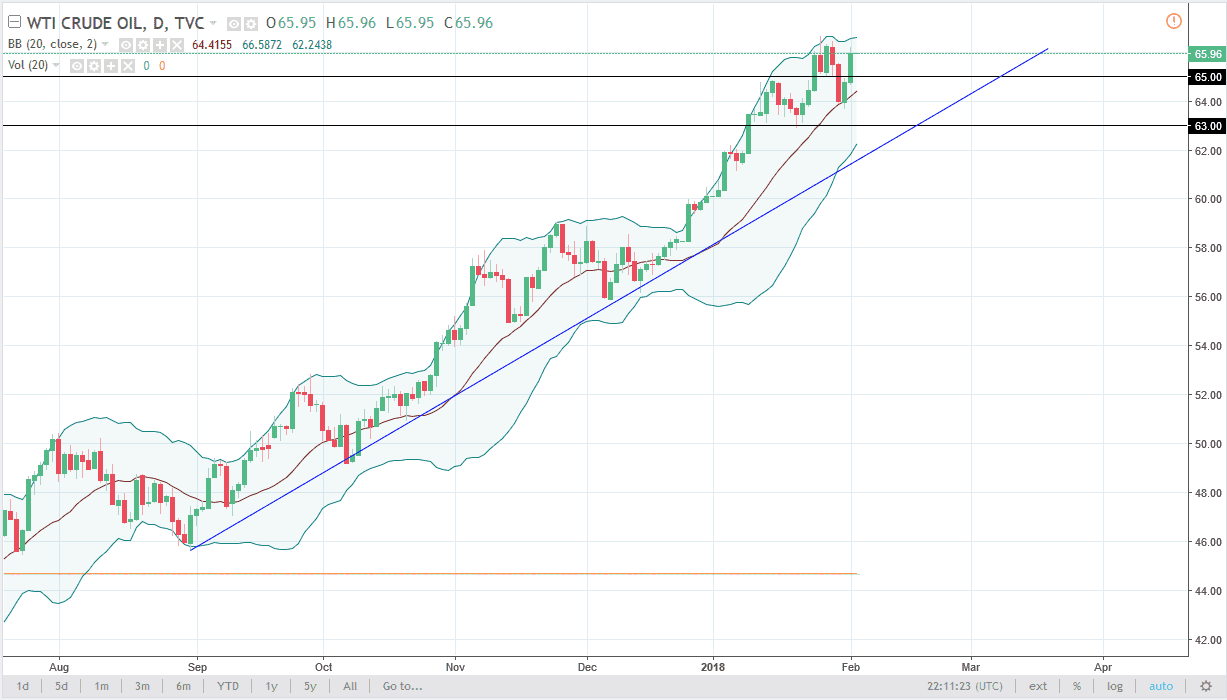Select the 1d time range
The height and width of the screenshot is (700, 1227).
click(x=22, y=686)
